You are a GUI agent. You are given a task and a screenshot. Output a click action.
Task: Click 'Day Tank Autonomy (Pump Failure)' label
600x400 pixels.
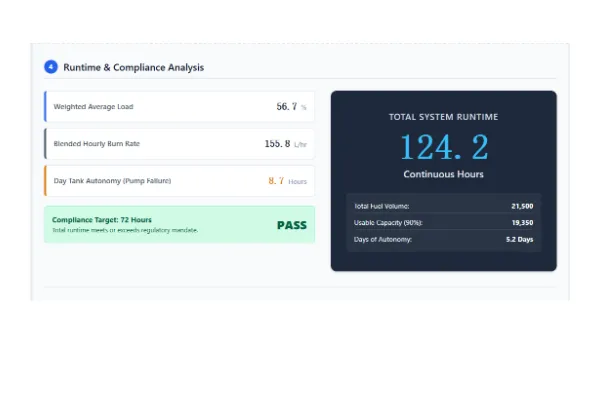[112, 181]
